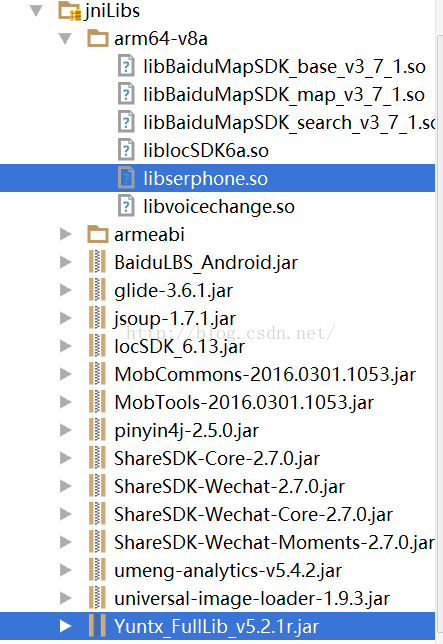Select MobTools-2016.0301.1053.jar label
Viewport: 443px width, 644px height.
coord(244,402)
